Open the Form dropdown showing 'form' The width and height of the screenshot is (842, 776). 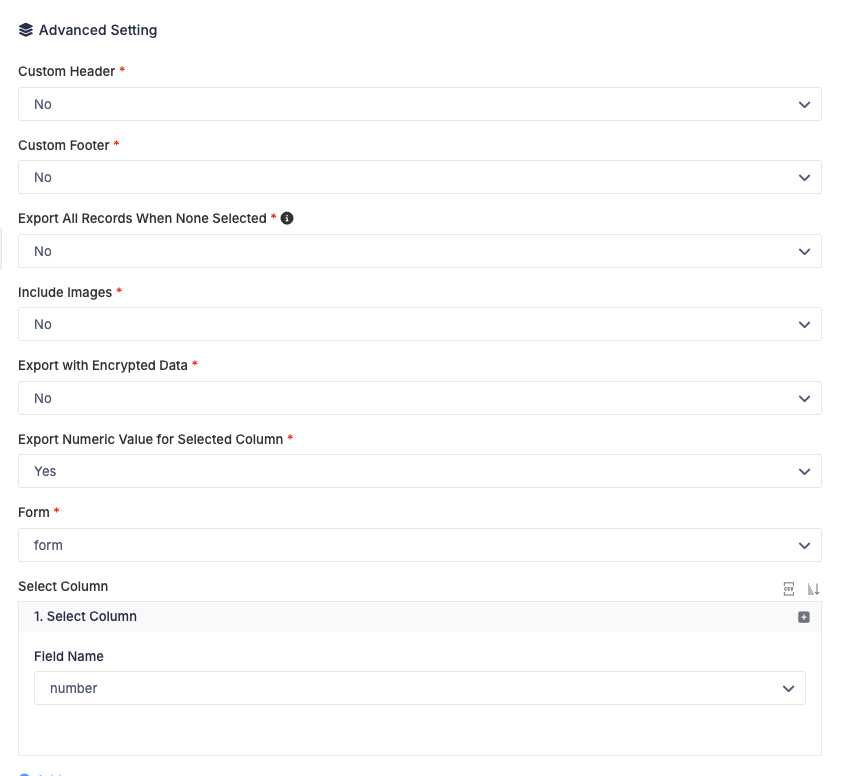tap(419, 546)
